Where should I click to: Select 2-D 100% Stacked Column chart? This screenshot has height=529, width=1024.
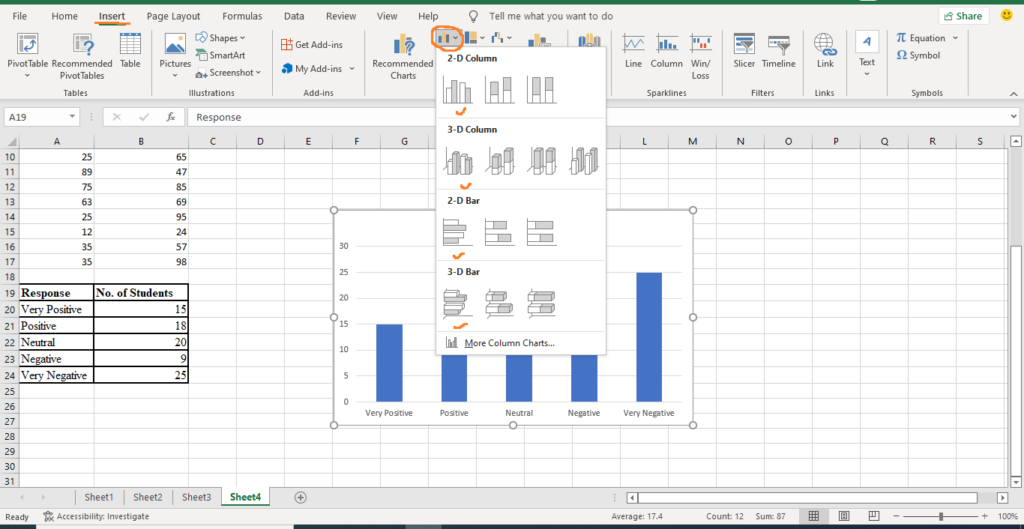coord(541,89)
